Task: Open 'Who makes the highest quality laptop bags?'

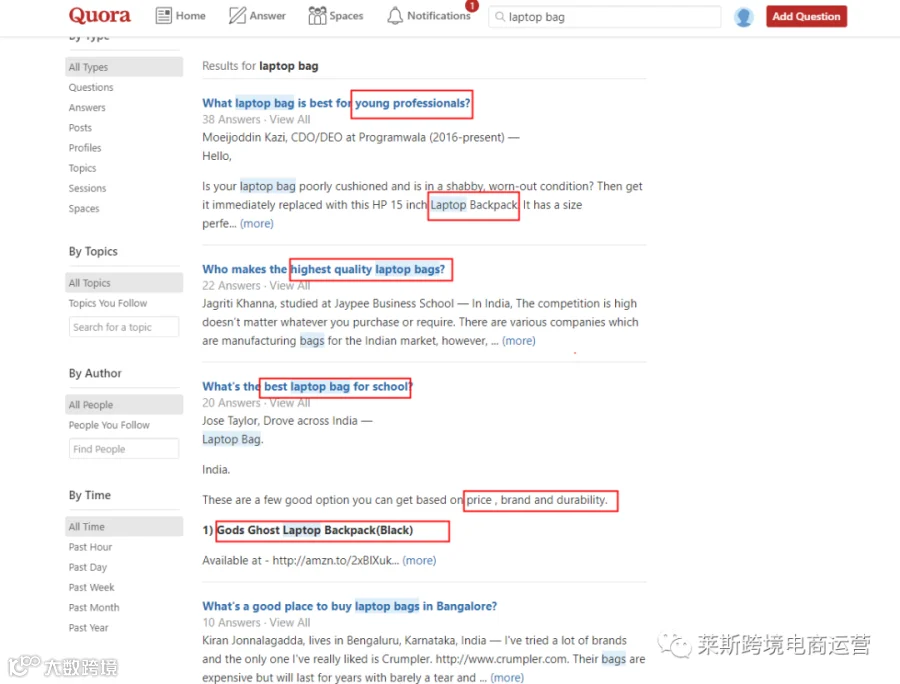Action: tap(323, 269)
